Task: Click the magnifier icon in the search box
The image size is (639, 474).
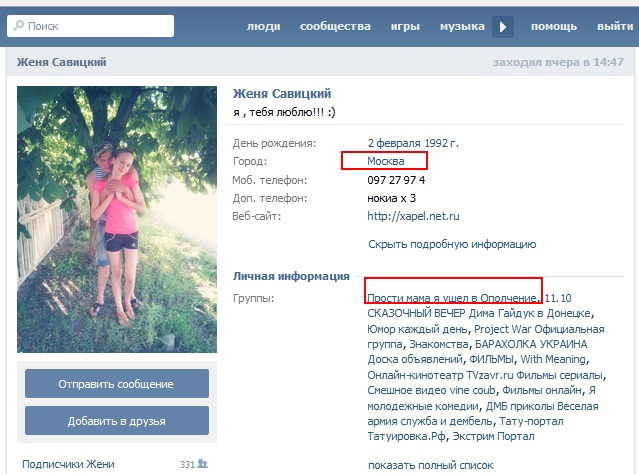Action: tap(20, 26)
